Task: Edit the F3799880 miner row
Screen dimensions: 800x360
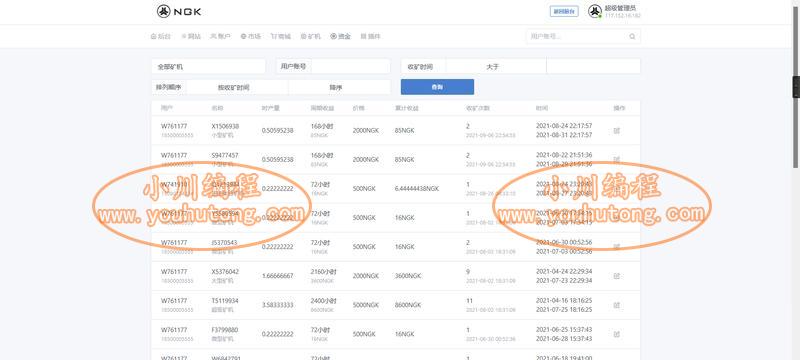Action: click(616, 334)
